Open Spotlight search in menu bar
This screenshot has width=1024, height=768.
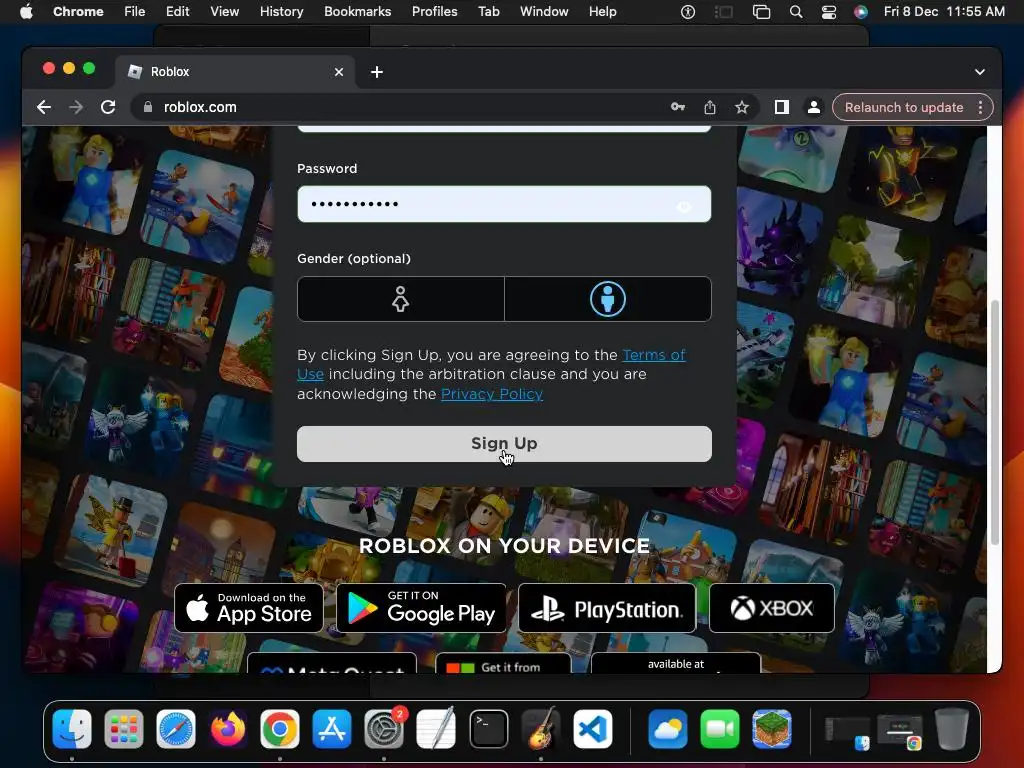pos(795,12)
